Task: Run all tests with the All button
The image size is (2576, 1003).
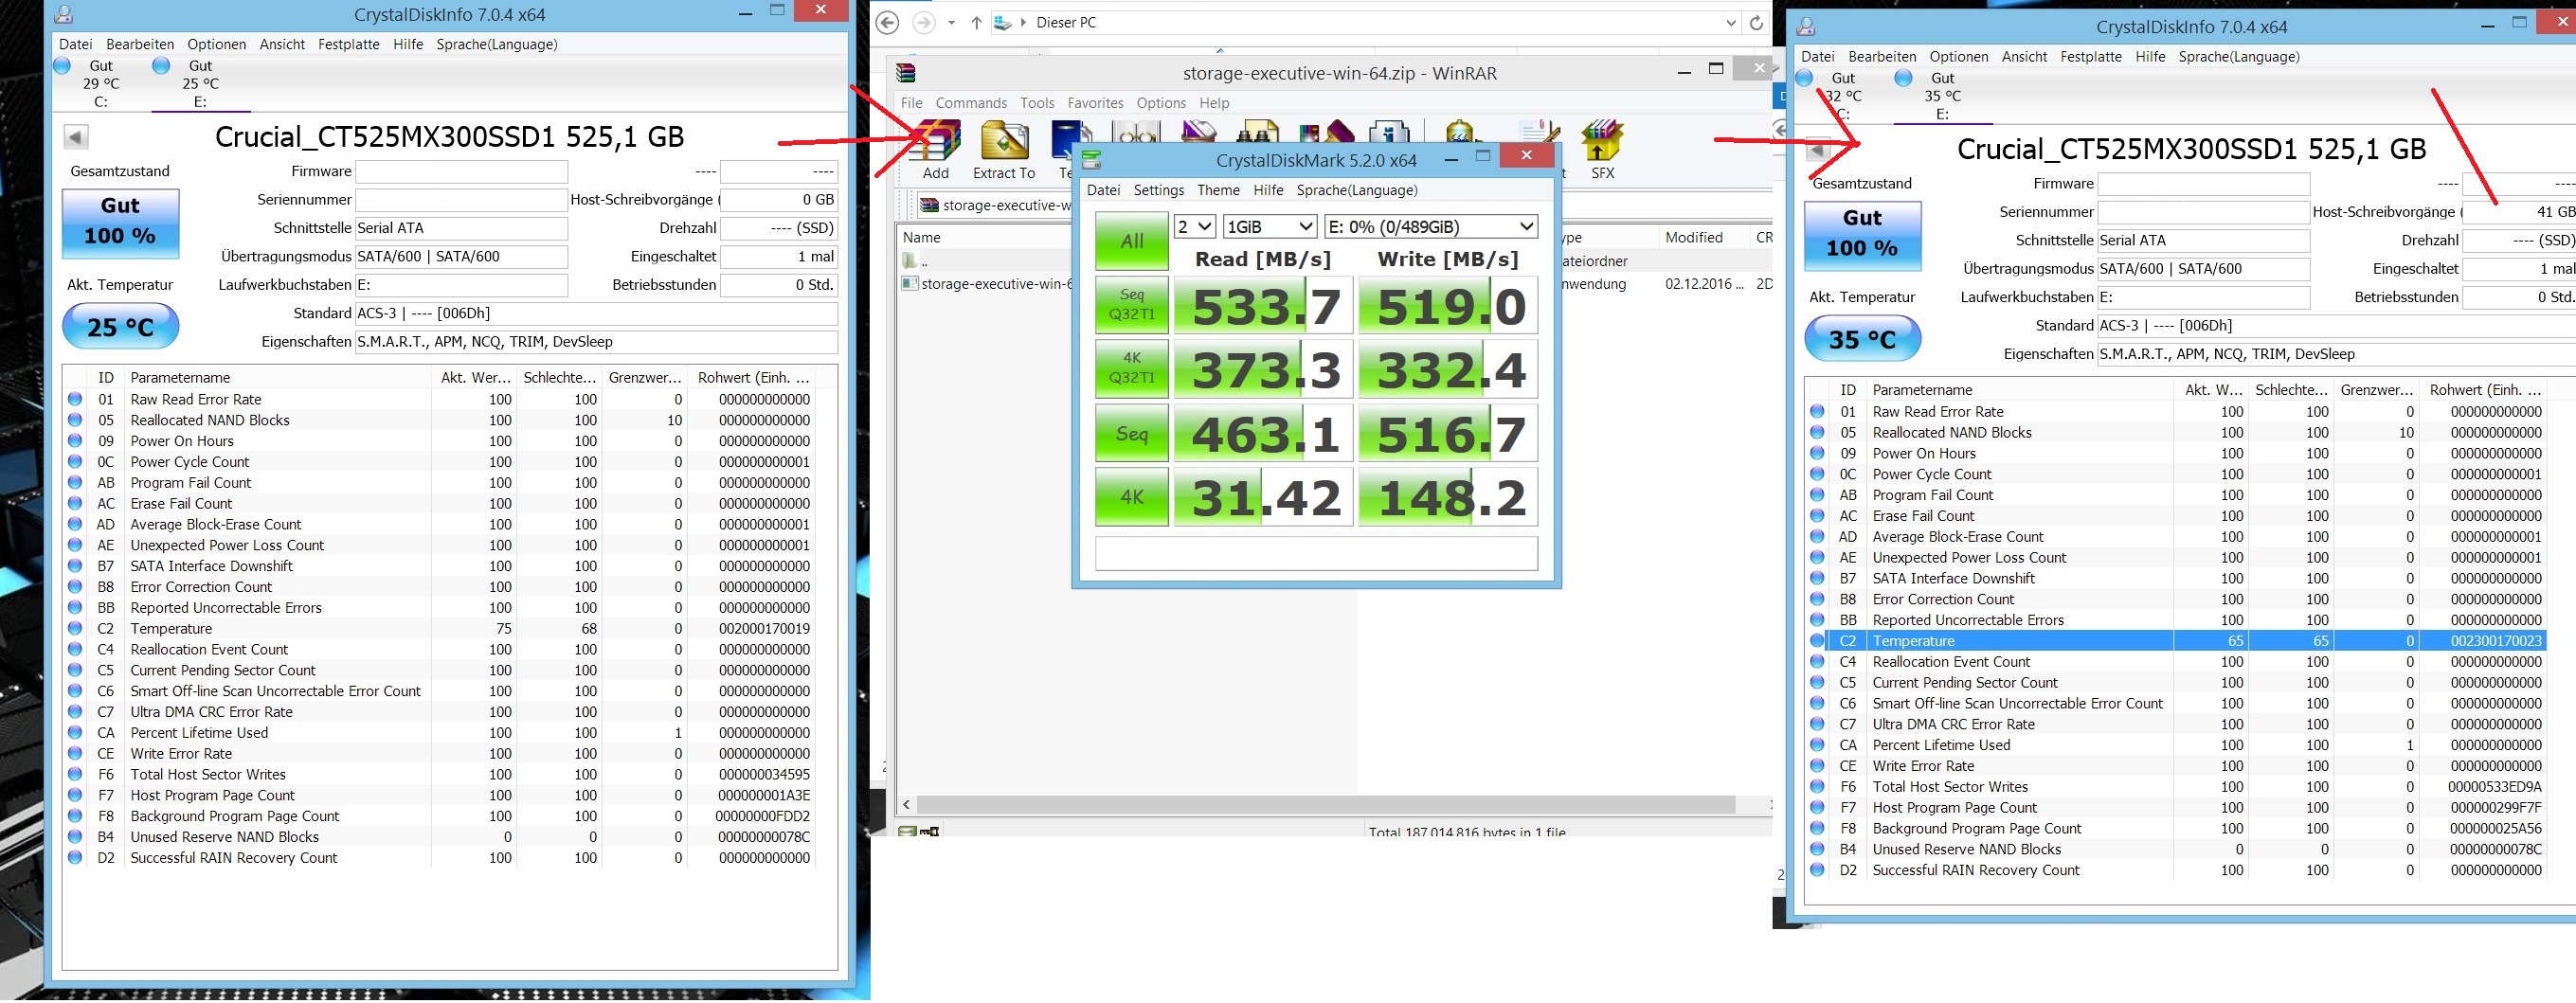Action: tap(1131, 241)
